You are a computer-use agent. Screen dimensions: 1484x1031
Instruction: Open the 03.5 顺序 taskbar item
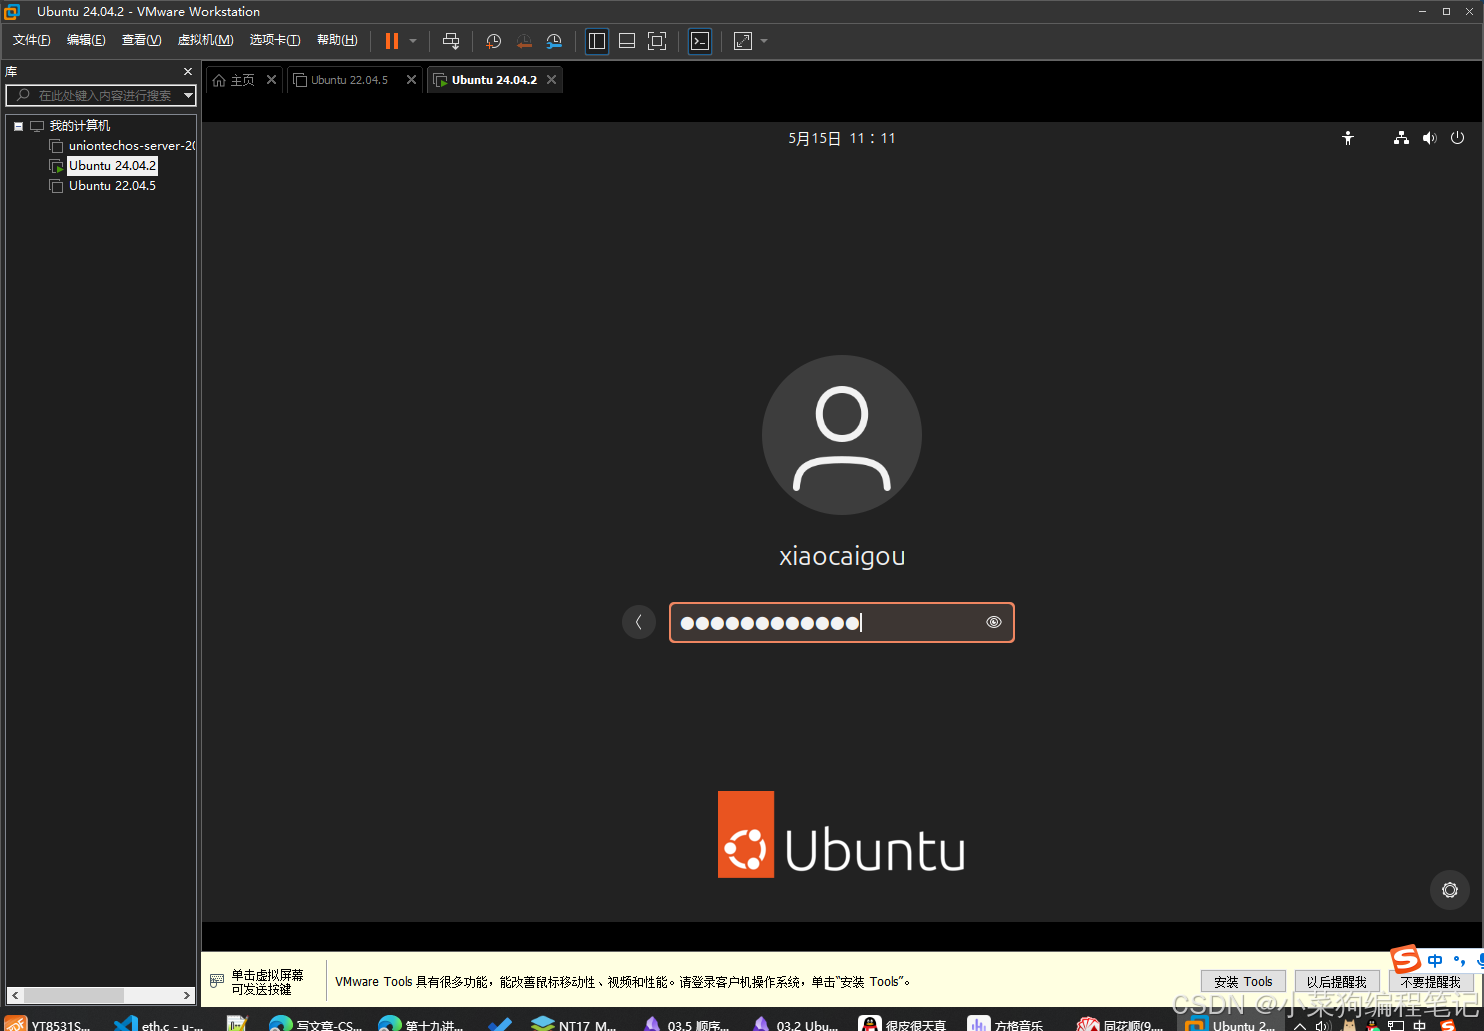click(x=686, y=1023)
